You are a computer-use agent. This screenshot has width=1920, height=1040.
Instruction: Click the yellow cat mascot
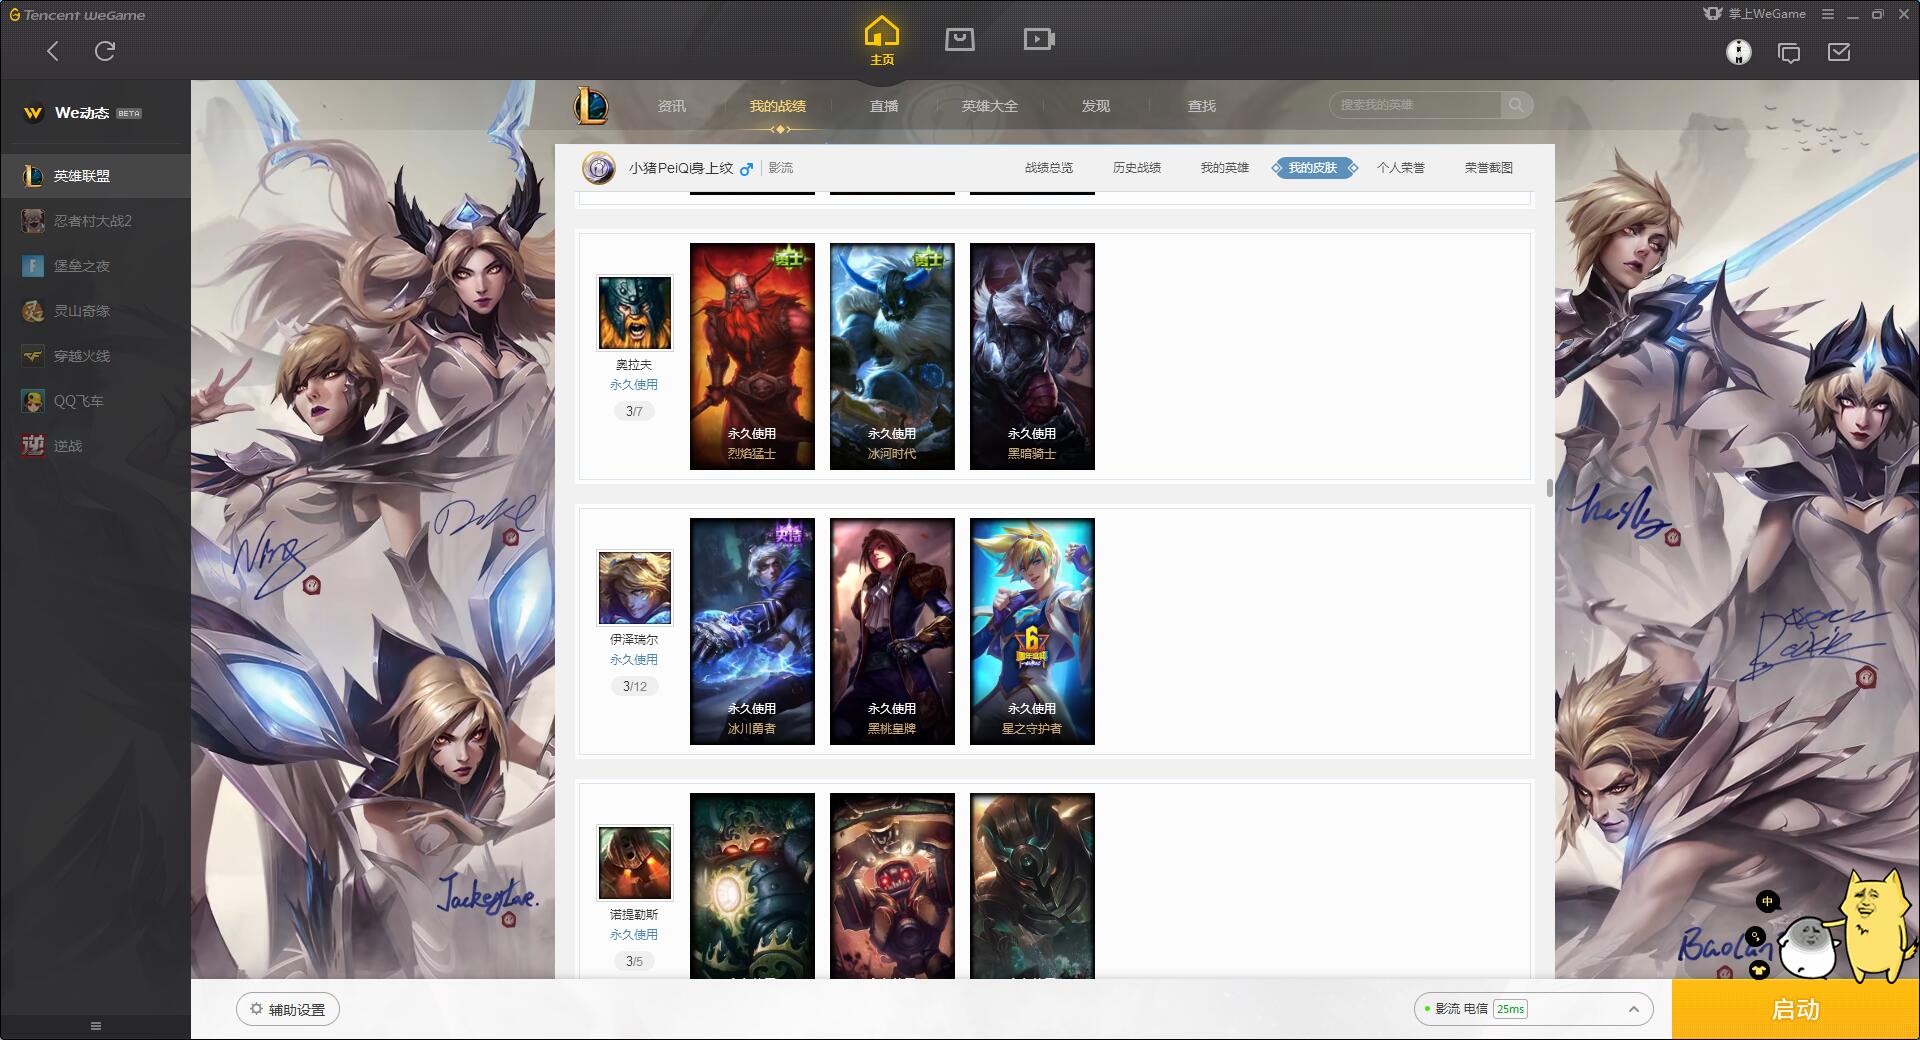1873,925
